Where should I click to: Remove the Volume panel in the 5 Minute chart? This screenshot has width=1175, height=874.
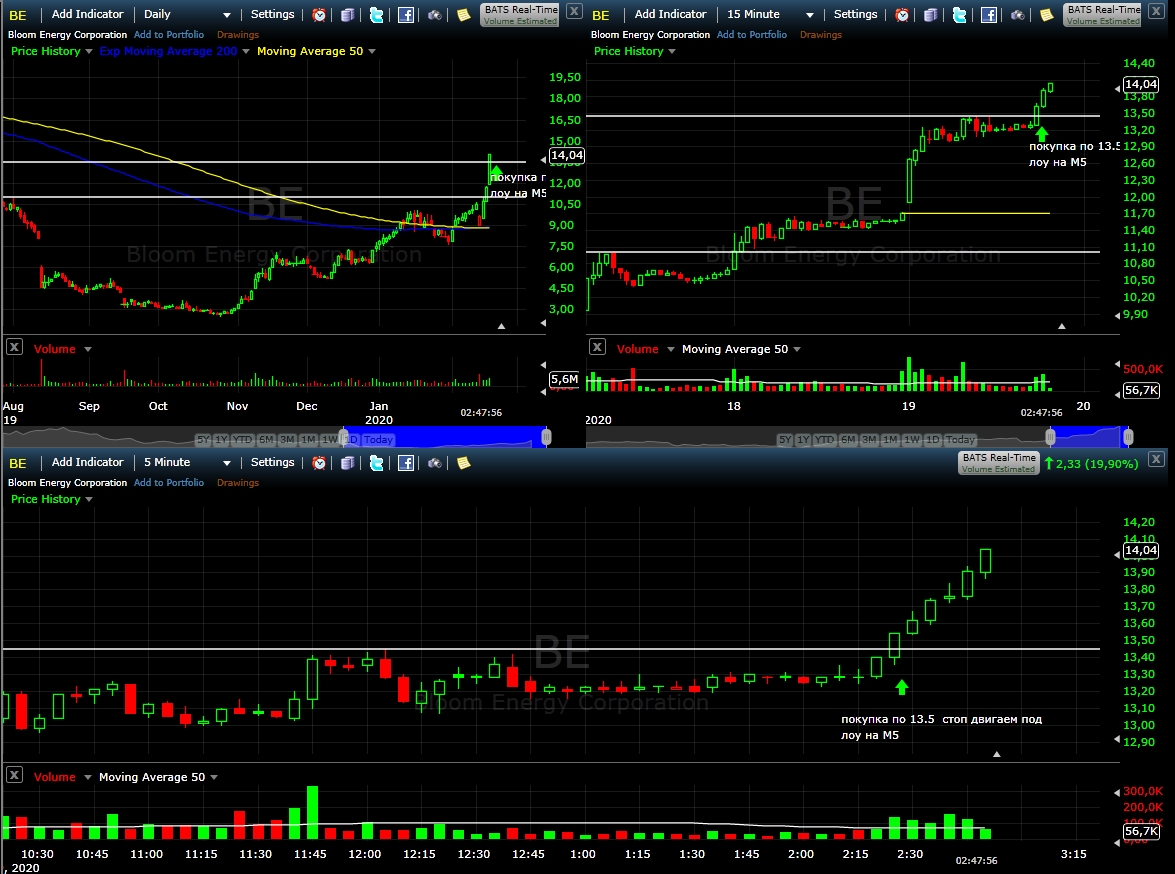tap(14, 775)
